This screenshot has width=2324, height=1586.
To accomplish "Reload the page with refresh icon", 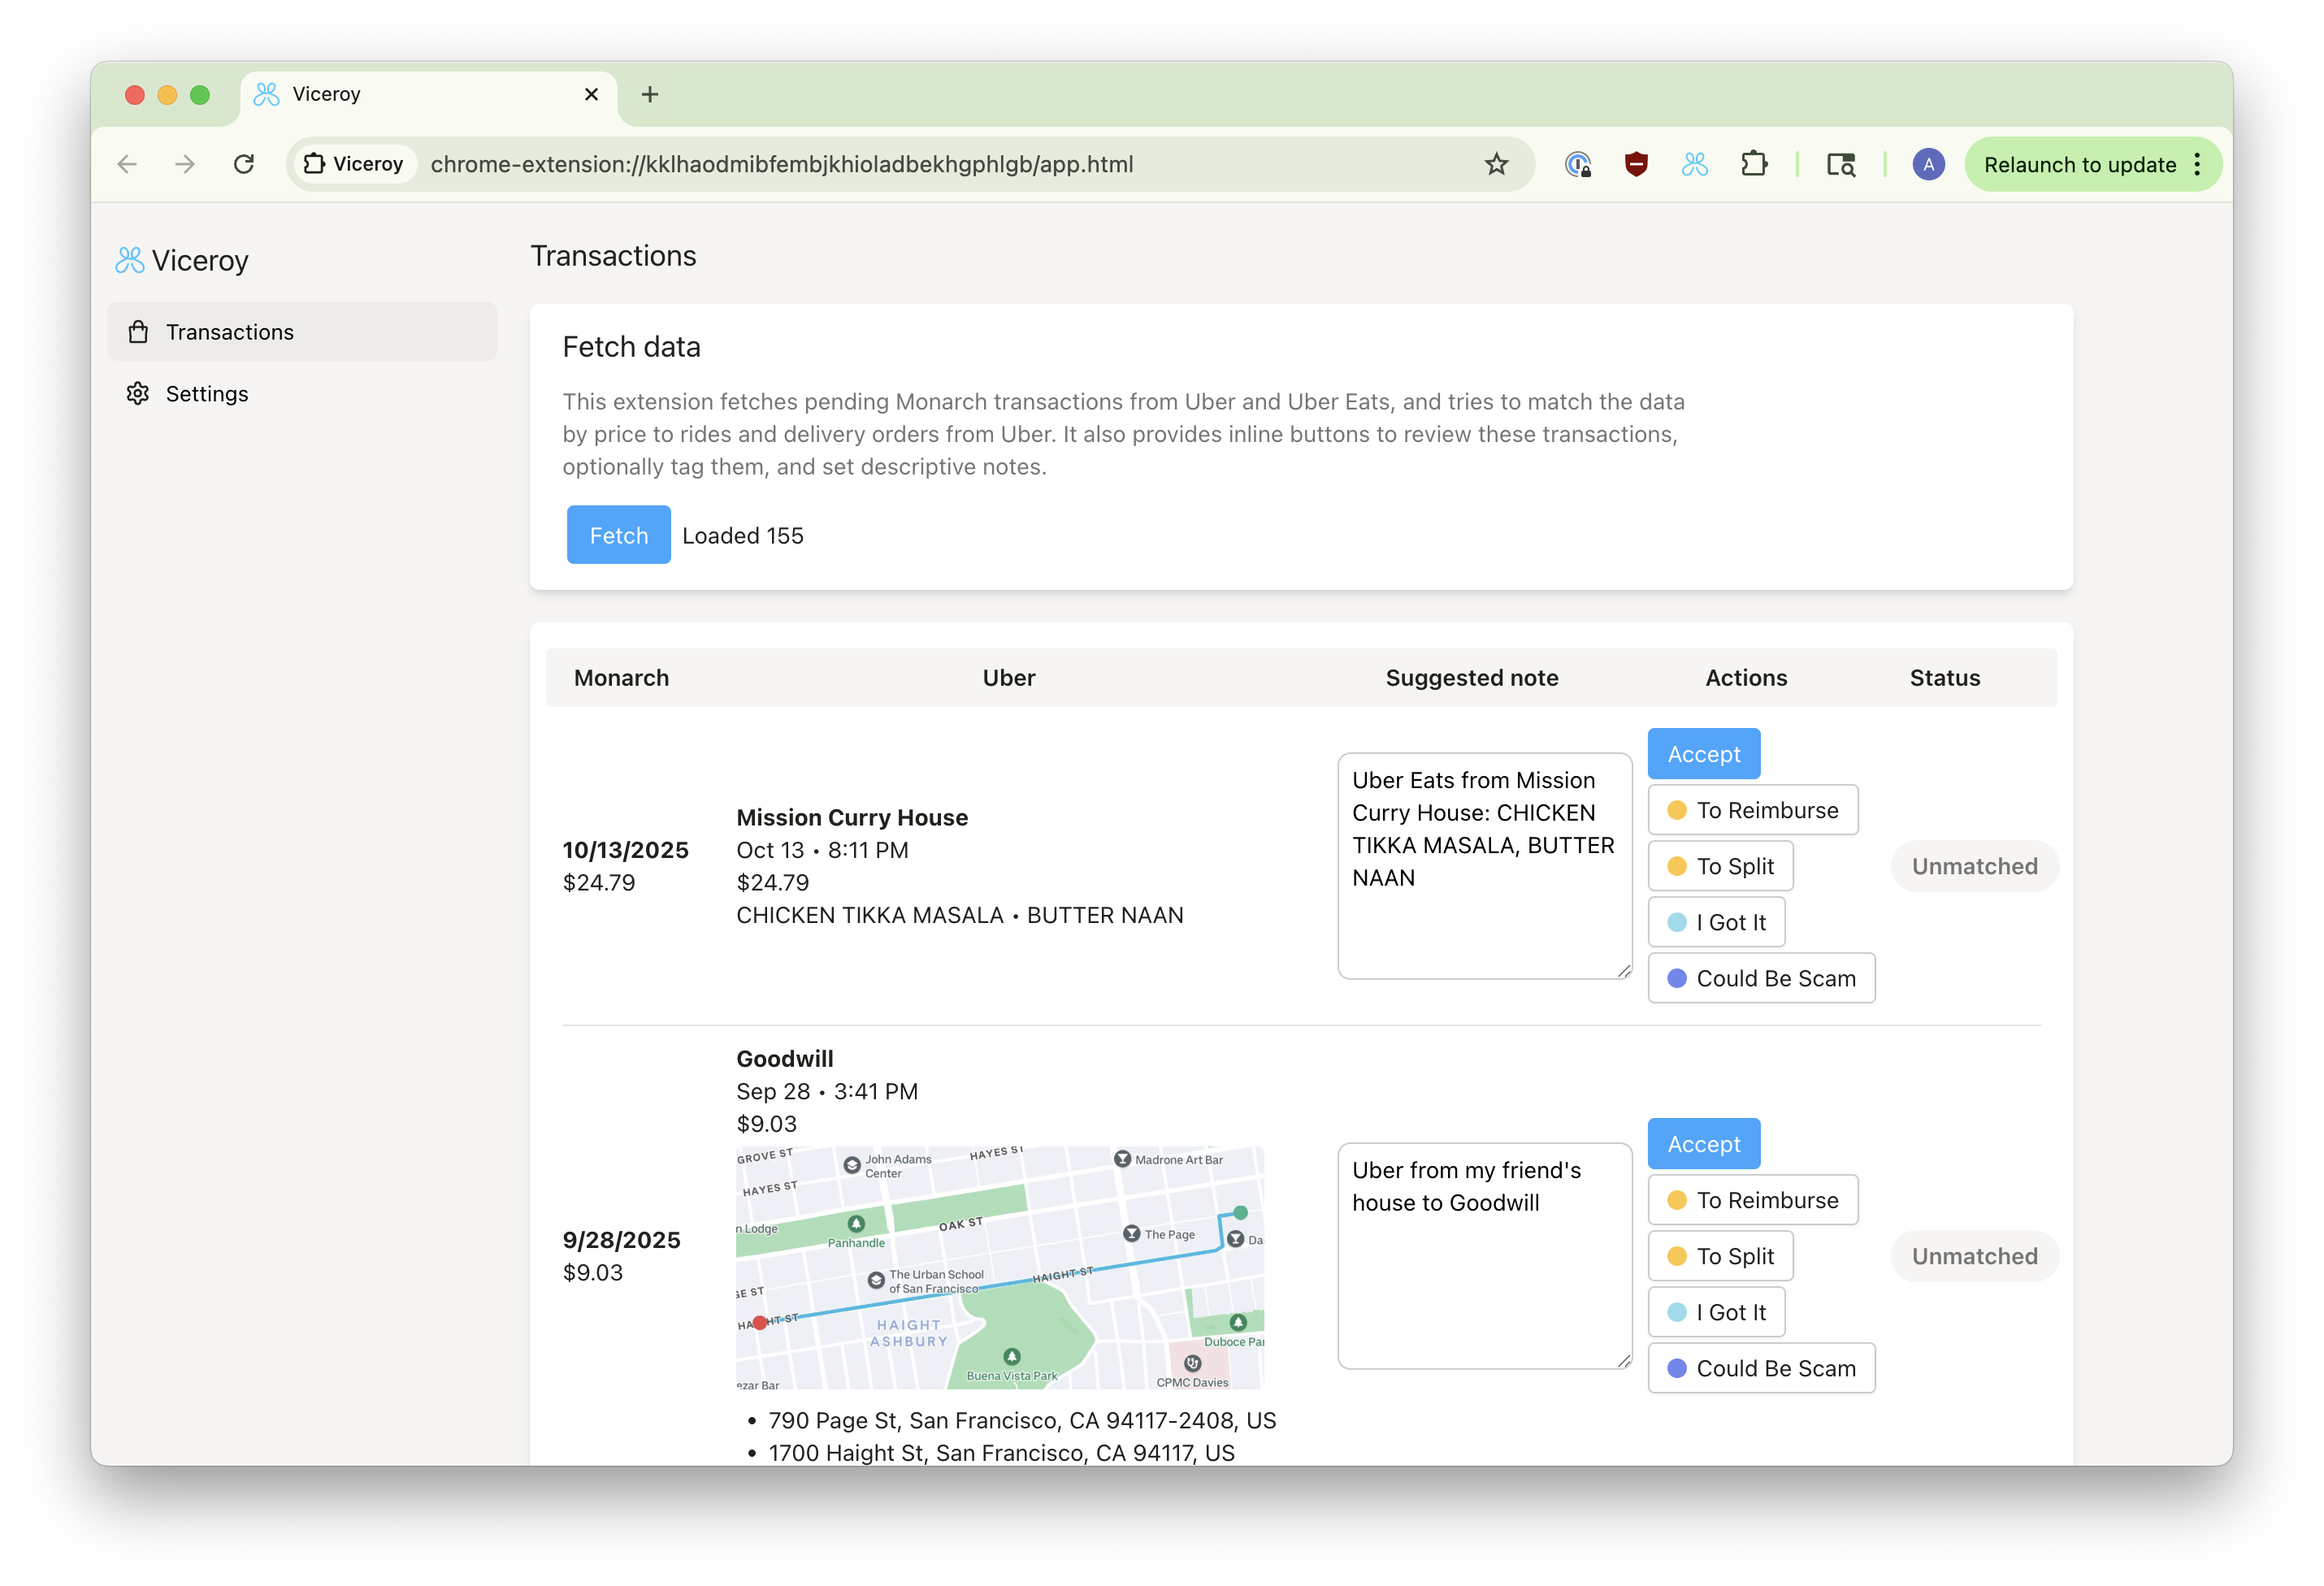I will click(x=244, y=164).
